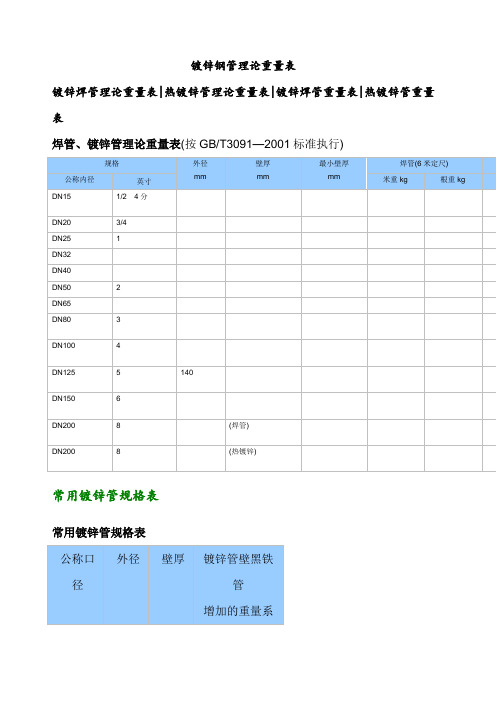
Task: Click the 米重 kg sub-header
Action: tap(396, 181)
